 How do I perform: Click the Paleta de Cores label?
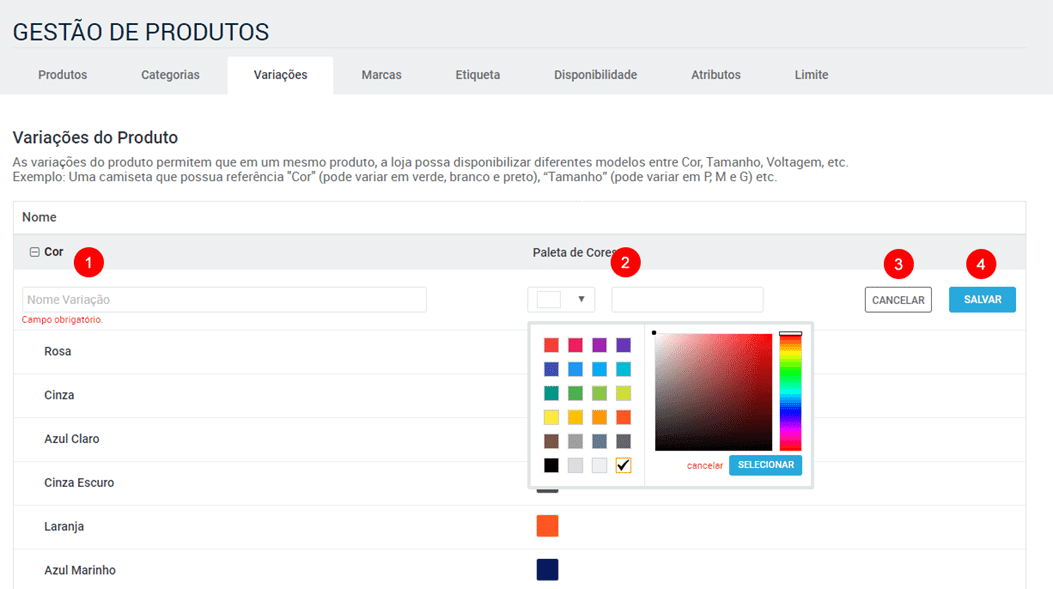coord(574,253)
